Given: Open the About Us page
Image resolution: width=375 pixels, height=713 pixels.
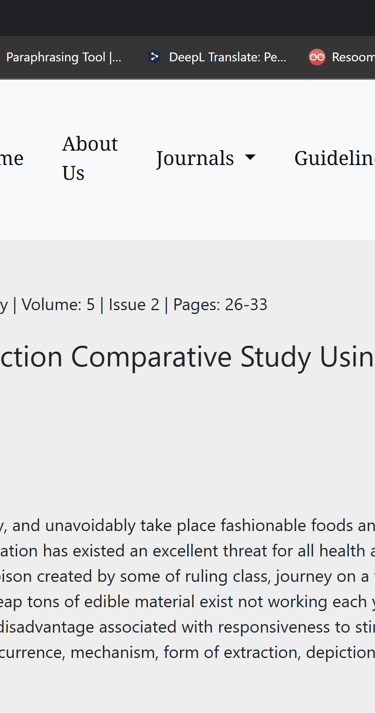Looking at the screenshot, I should [90, 158].
